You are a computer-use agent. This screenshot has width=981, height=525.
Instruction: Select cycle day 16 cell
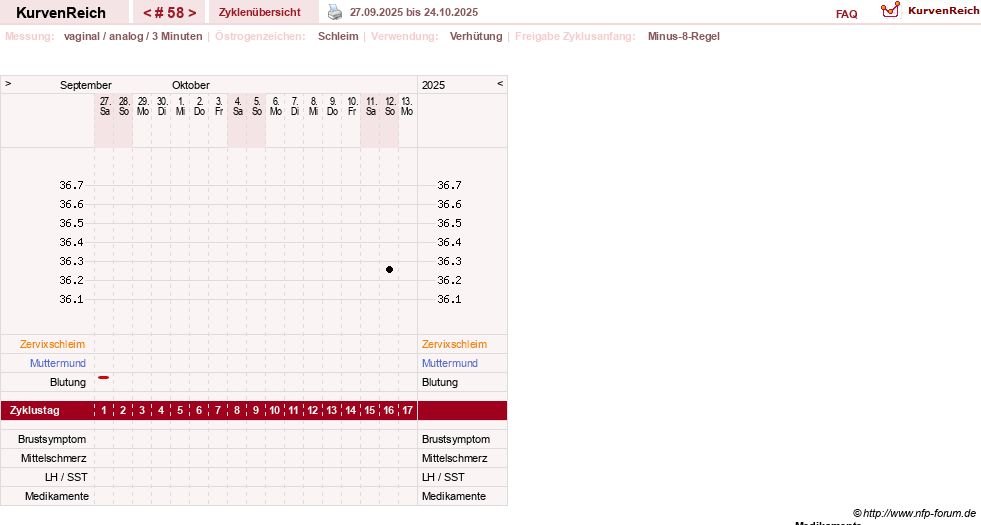click(x=389, y=410)
